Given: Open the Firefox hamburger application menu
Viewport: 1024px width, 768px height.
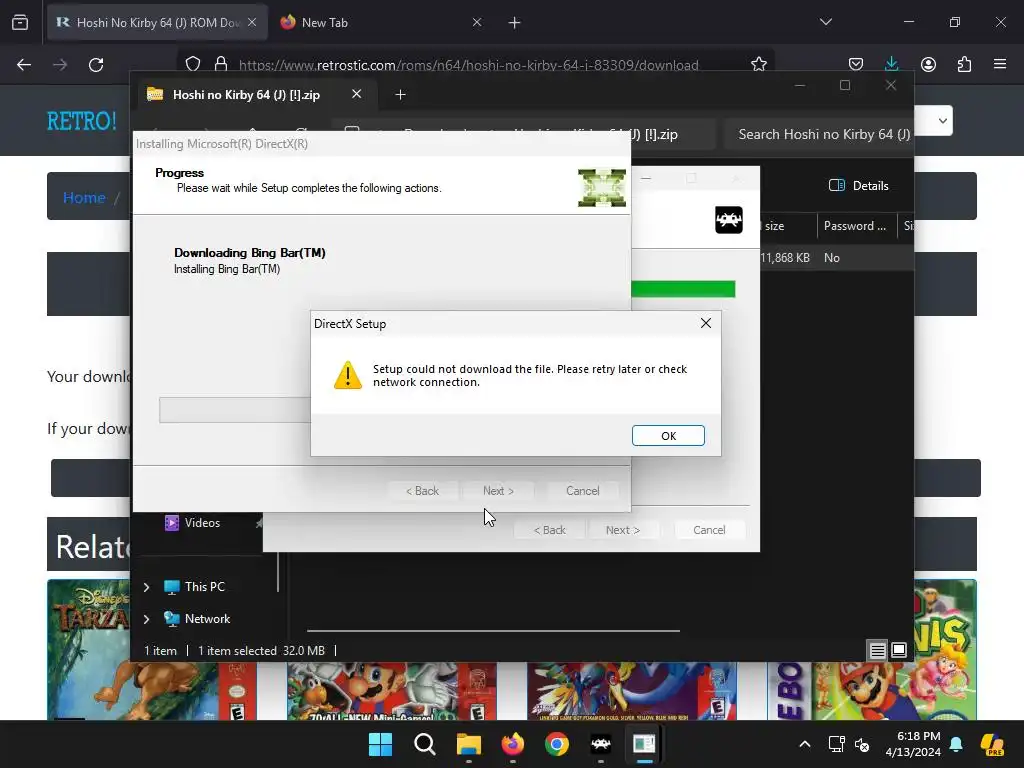Looking at the screenshot, I should (1000, 64).
